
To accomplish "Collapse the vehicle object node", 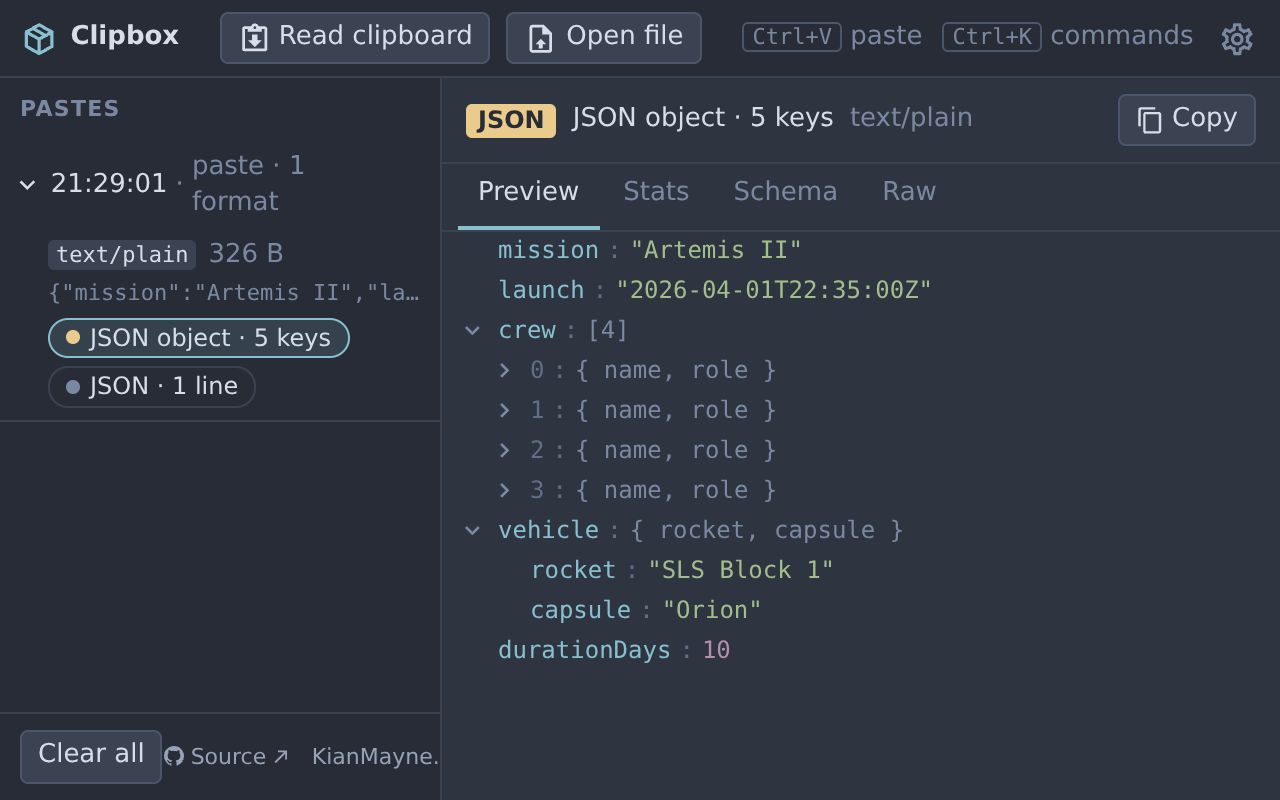I will pyautogui.click(x=473, y=530).
